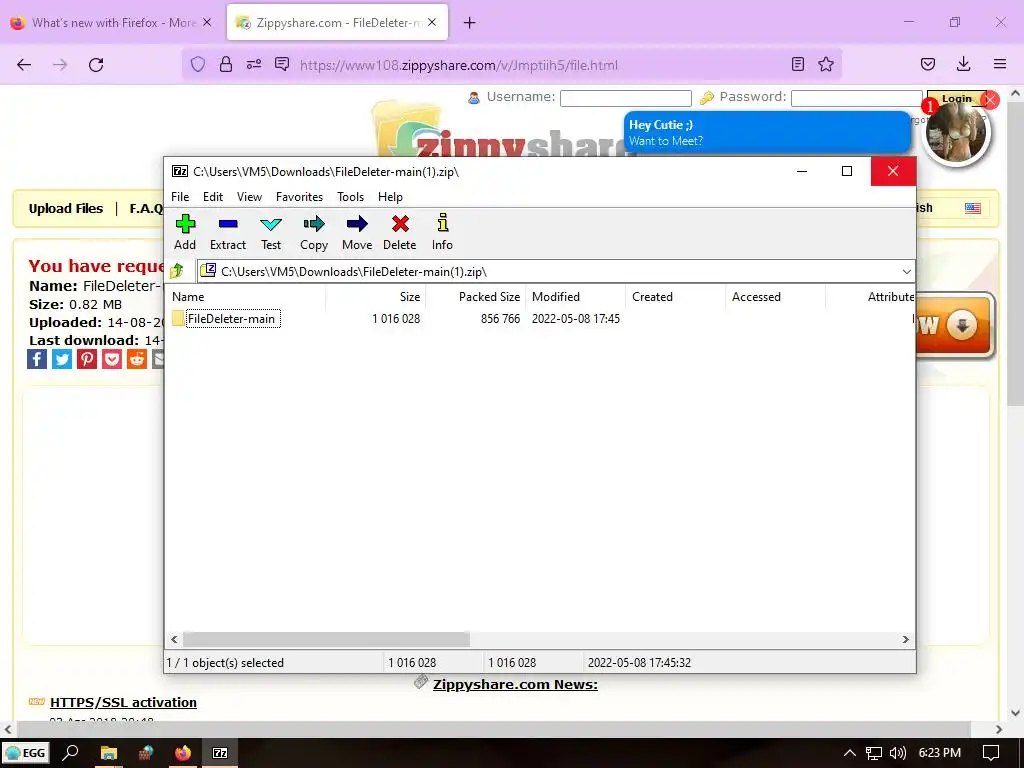Open HTTPS/SSL activation news link
Image resolution: width=1024 pixels, height=768 pixels.
coord(123,703)
